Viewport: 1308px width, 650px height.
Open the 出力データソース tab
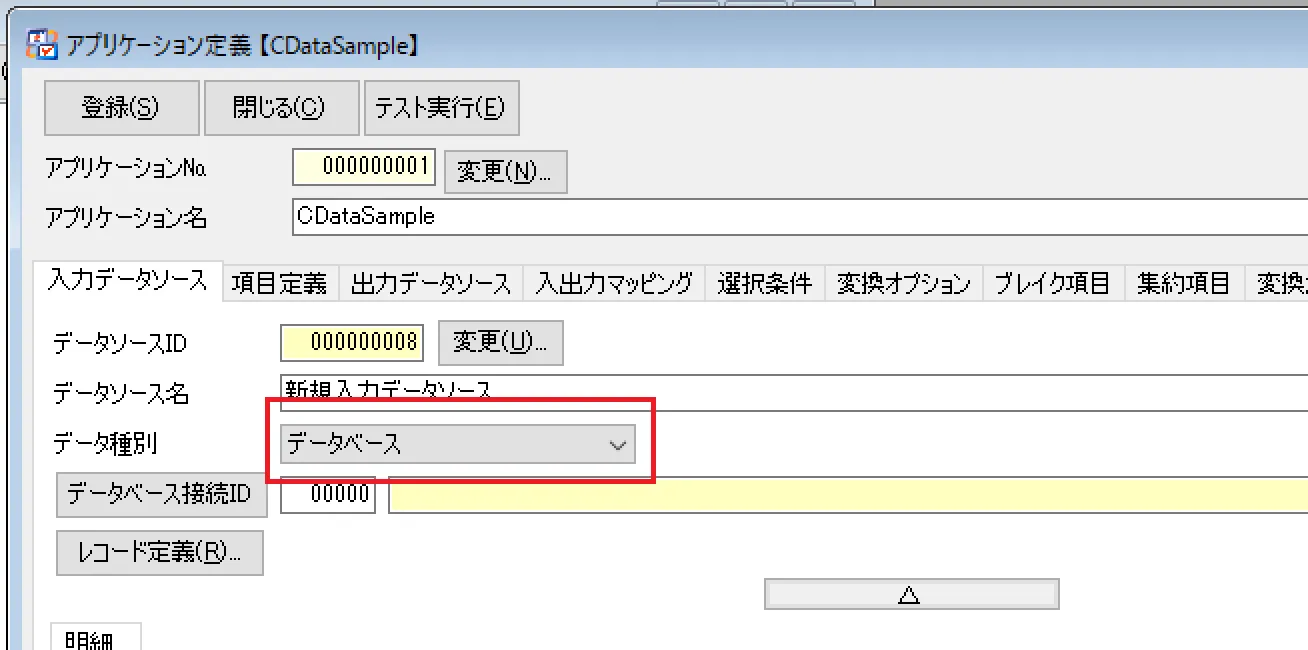click(x=430, y=283)
